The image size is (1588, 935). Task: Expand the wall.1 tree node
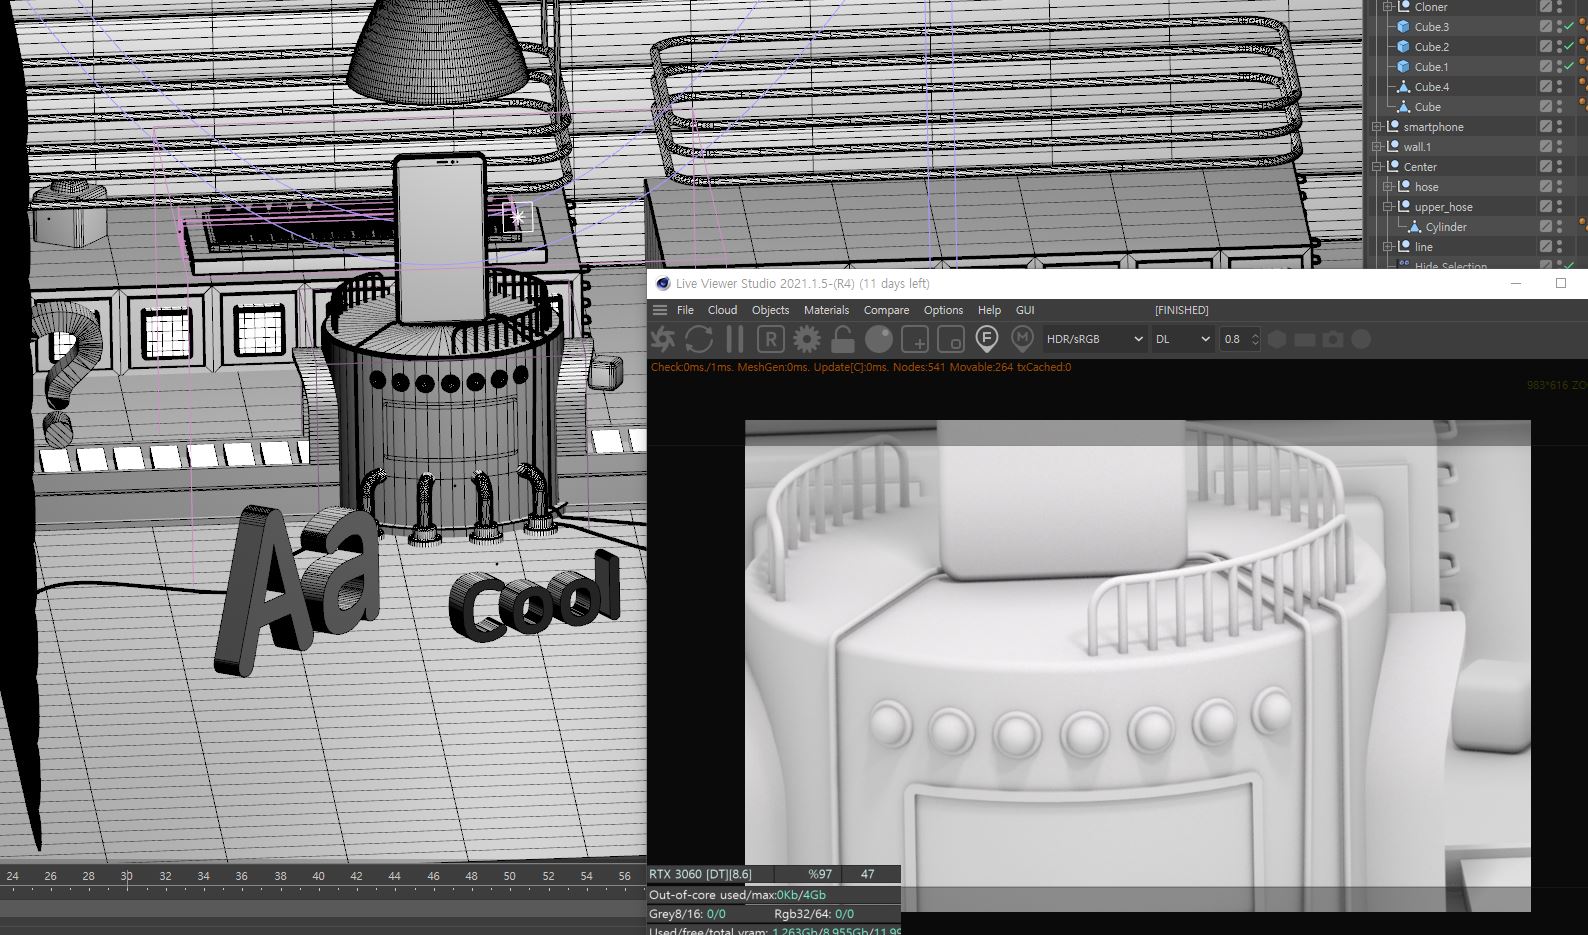point(1377,147)
